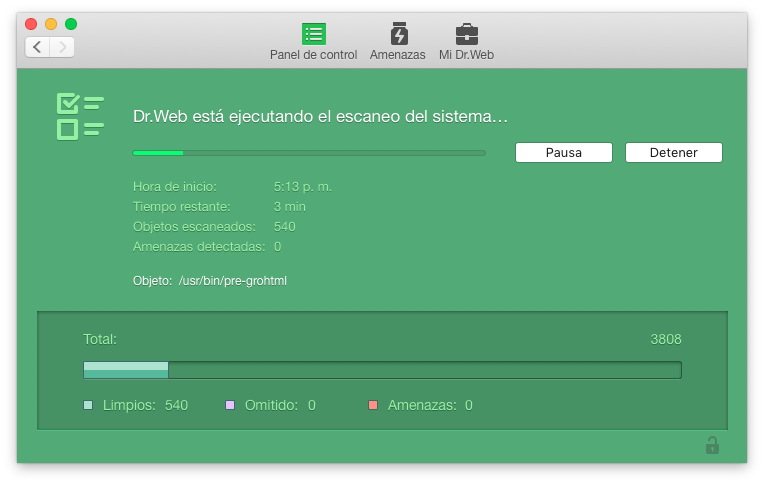Switch to the Amenazas tab
Screen dimensions: 764x484
398,42
